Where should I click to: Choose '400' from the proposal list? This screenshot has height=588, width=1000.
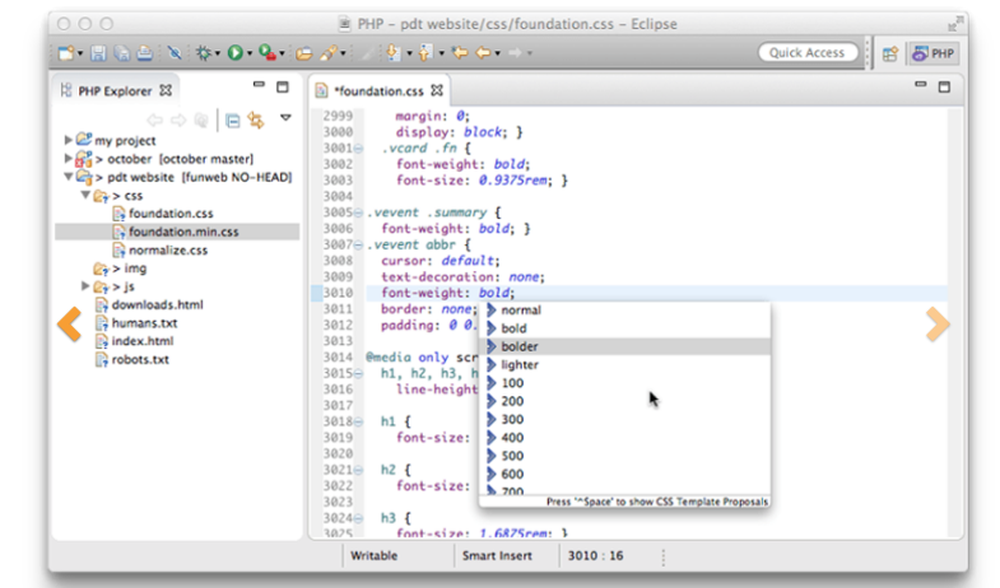625,437
